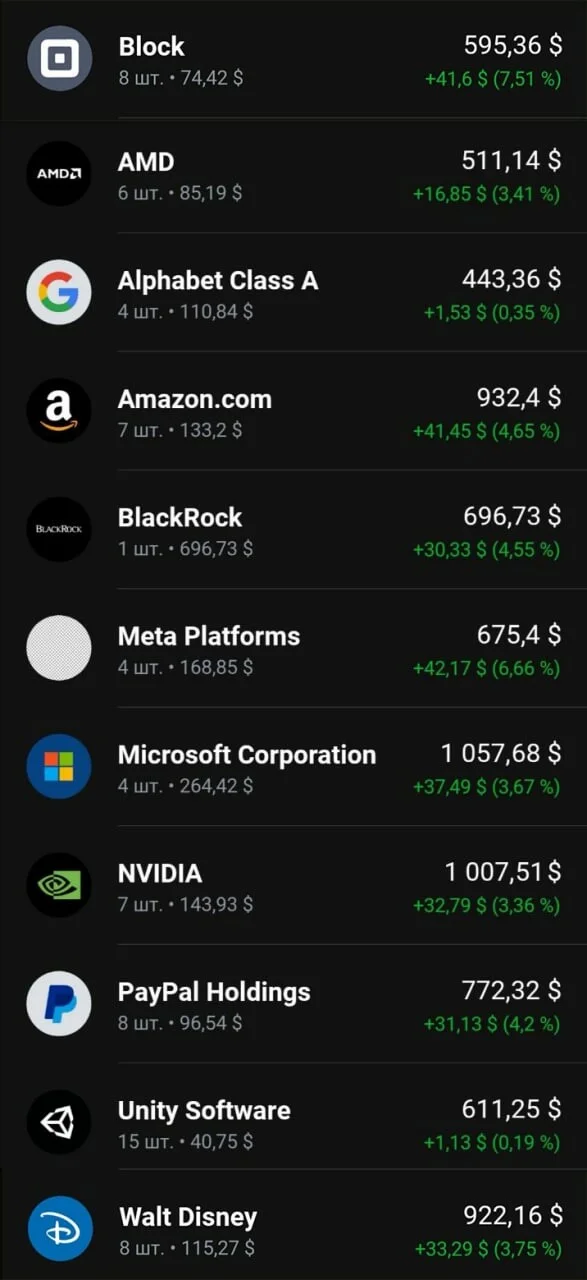The width and height of the screenshot is (587, 1280).
Task: Tap the Meta Platforms placeholder logo
Action: 59,648
